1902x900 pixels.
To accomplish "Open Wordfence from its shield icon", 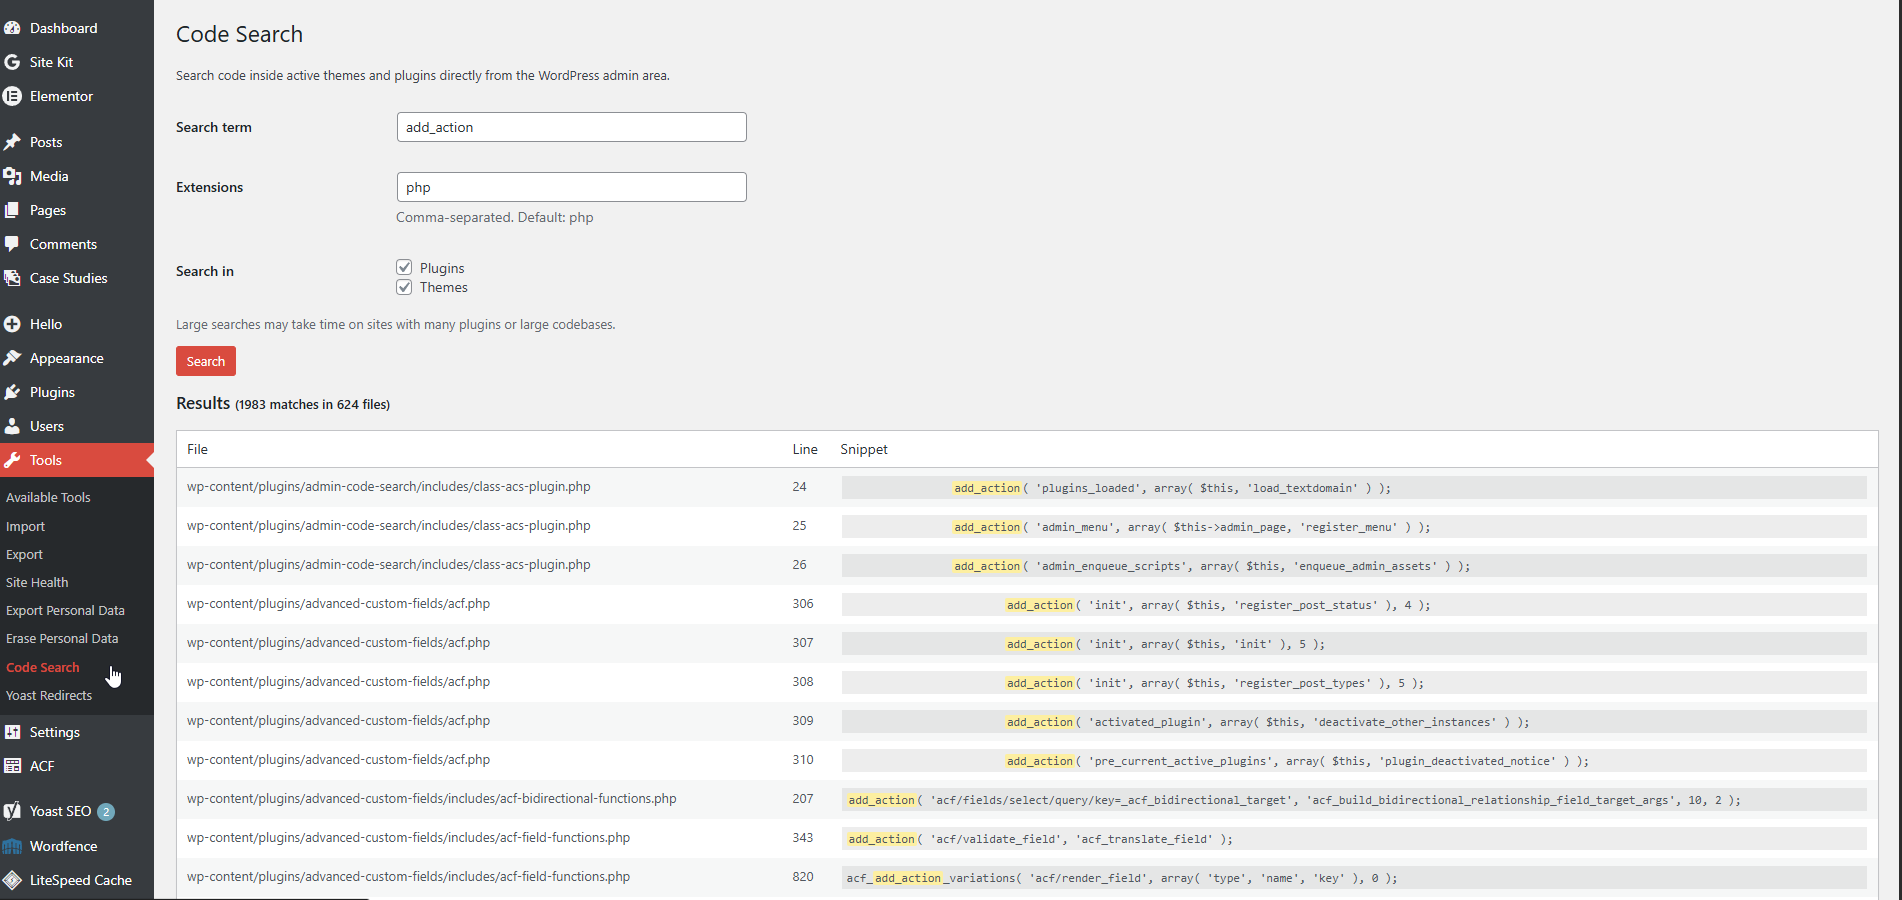I will [x=12, y=846].
